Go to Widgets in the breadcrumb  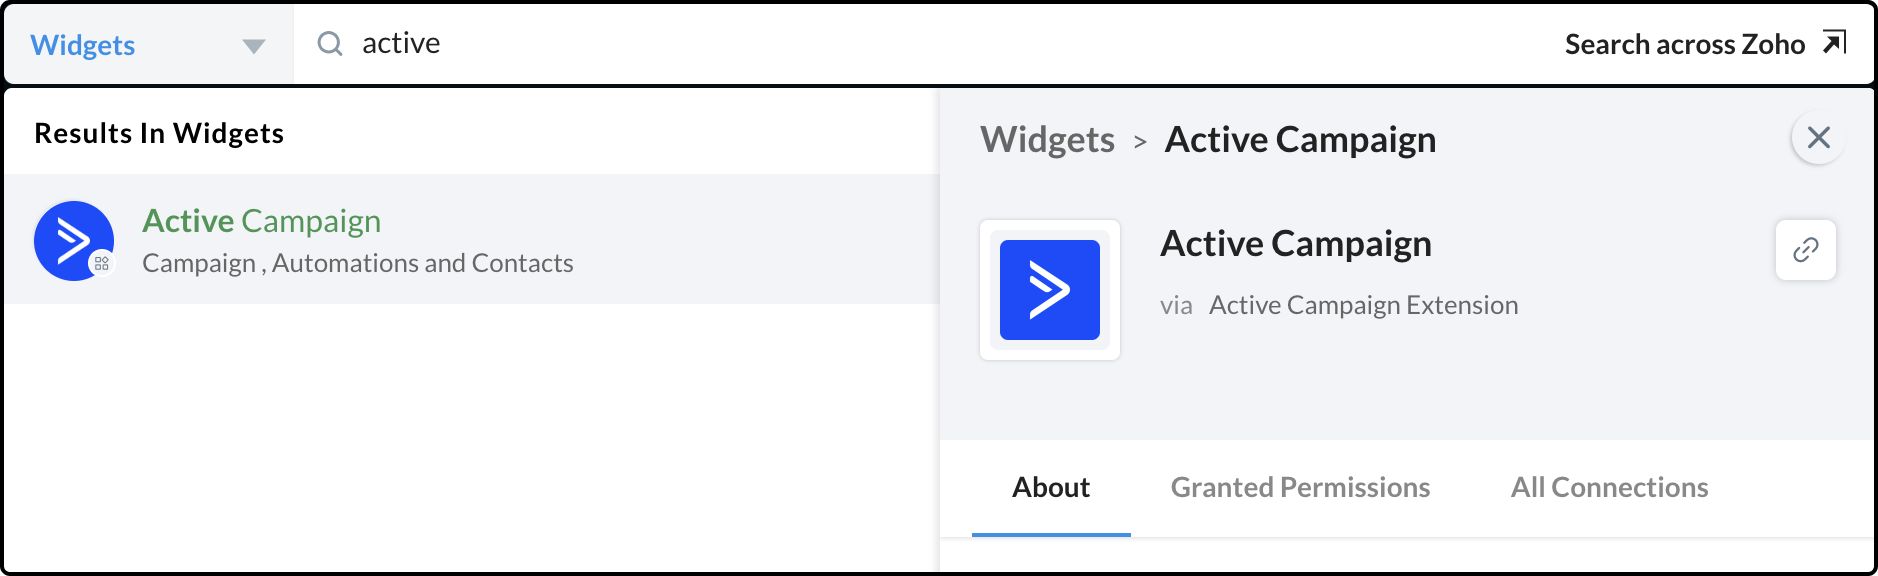point(1047,140)
